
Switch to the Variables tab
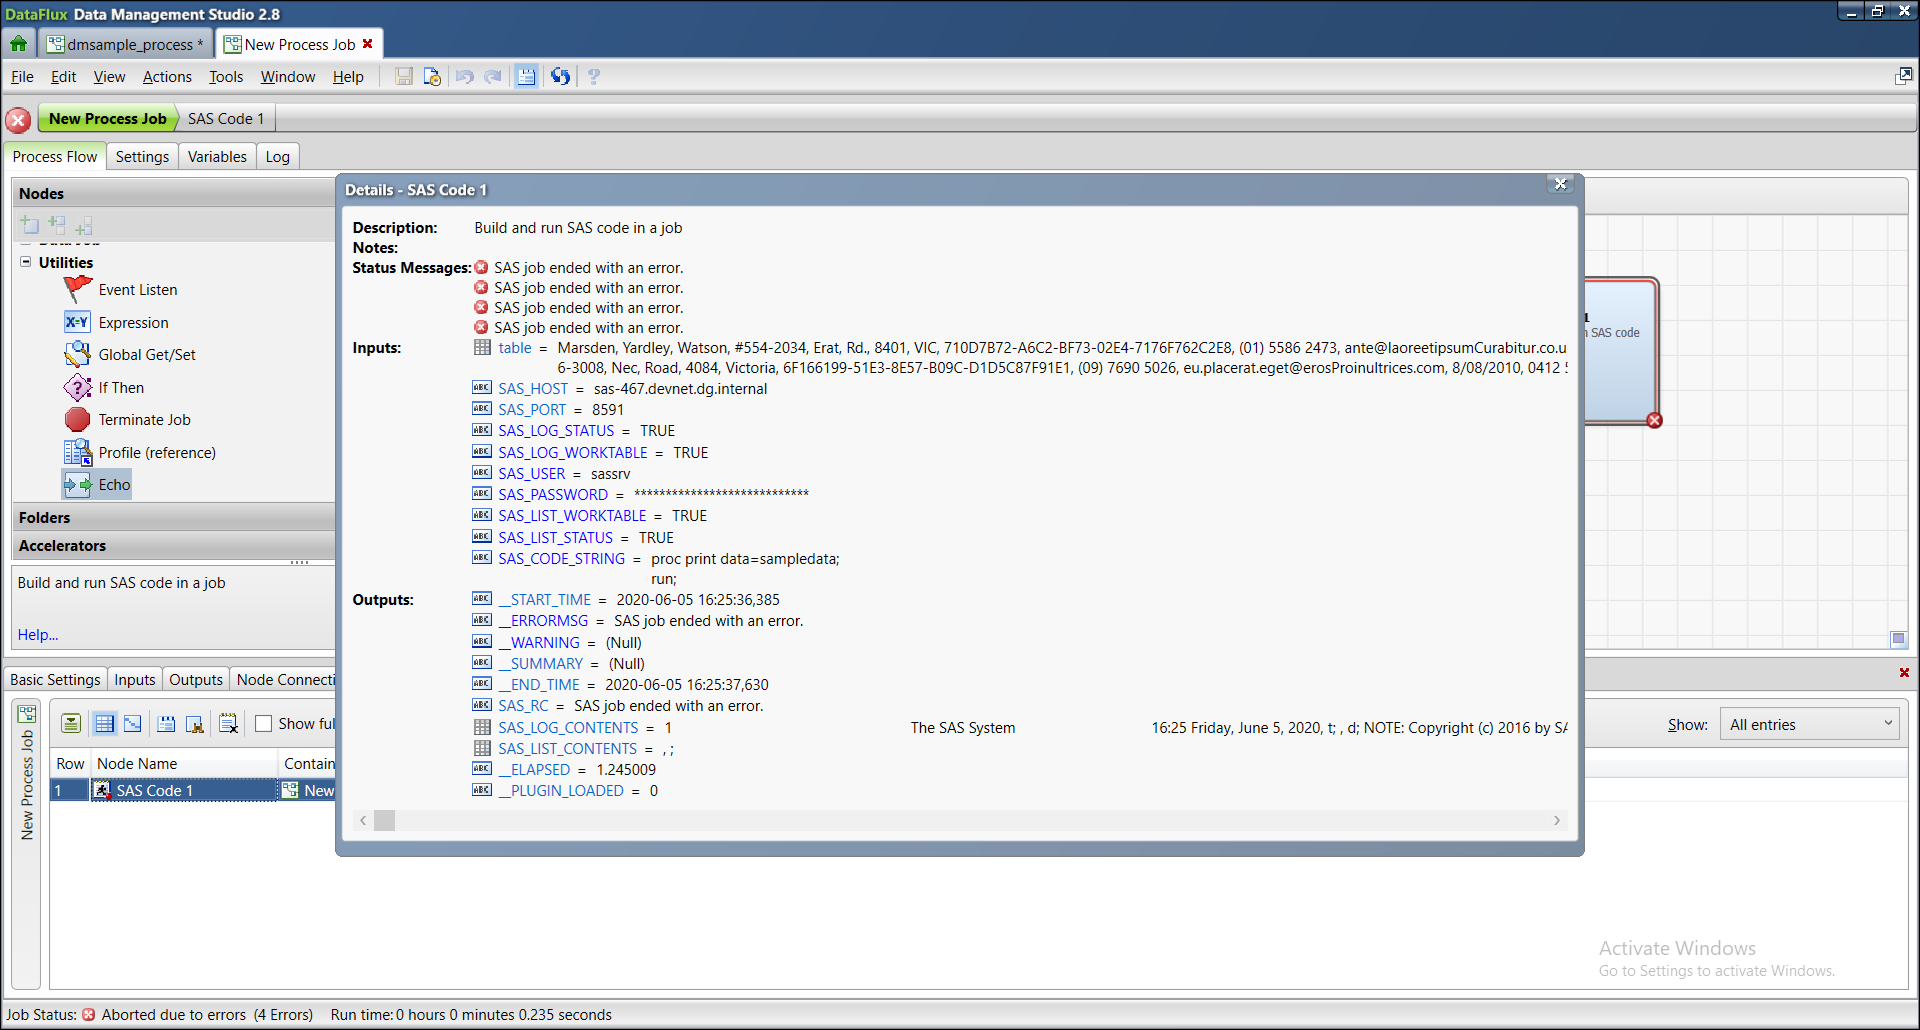click(217, 157)
